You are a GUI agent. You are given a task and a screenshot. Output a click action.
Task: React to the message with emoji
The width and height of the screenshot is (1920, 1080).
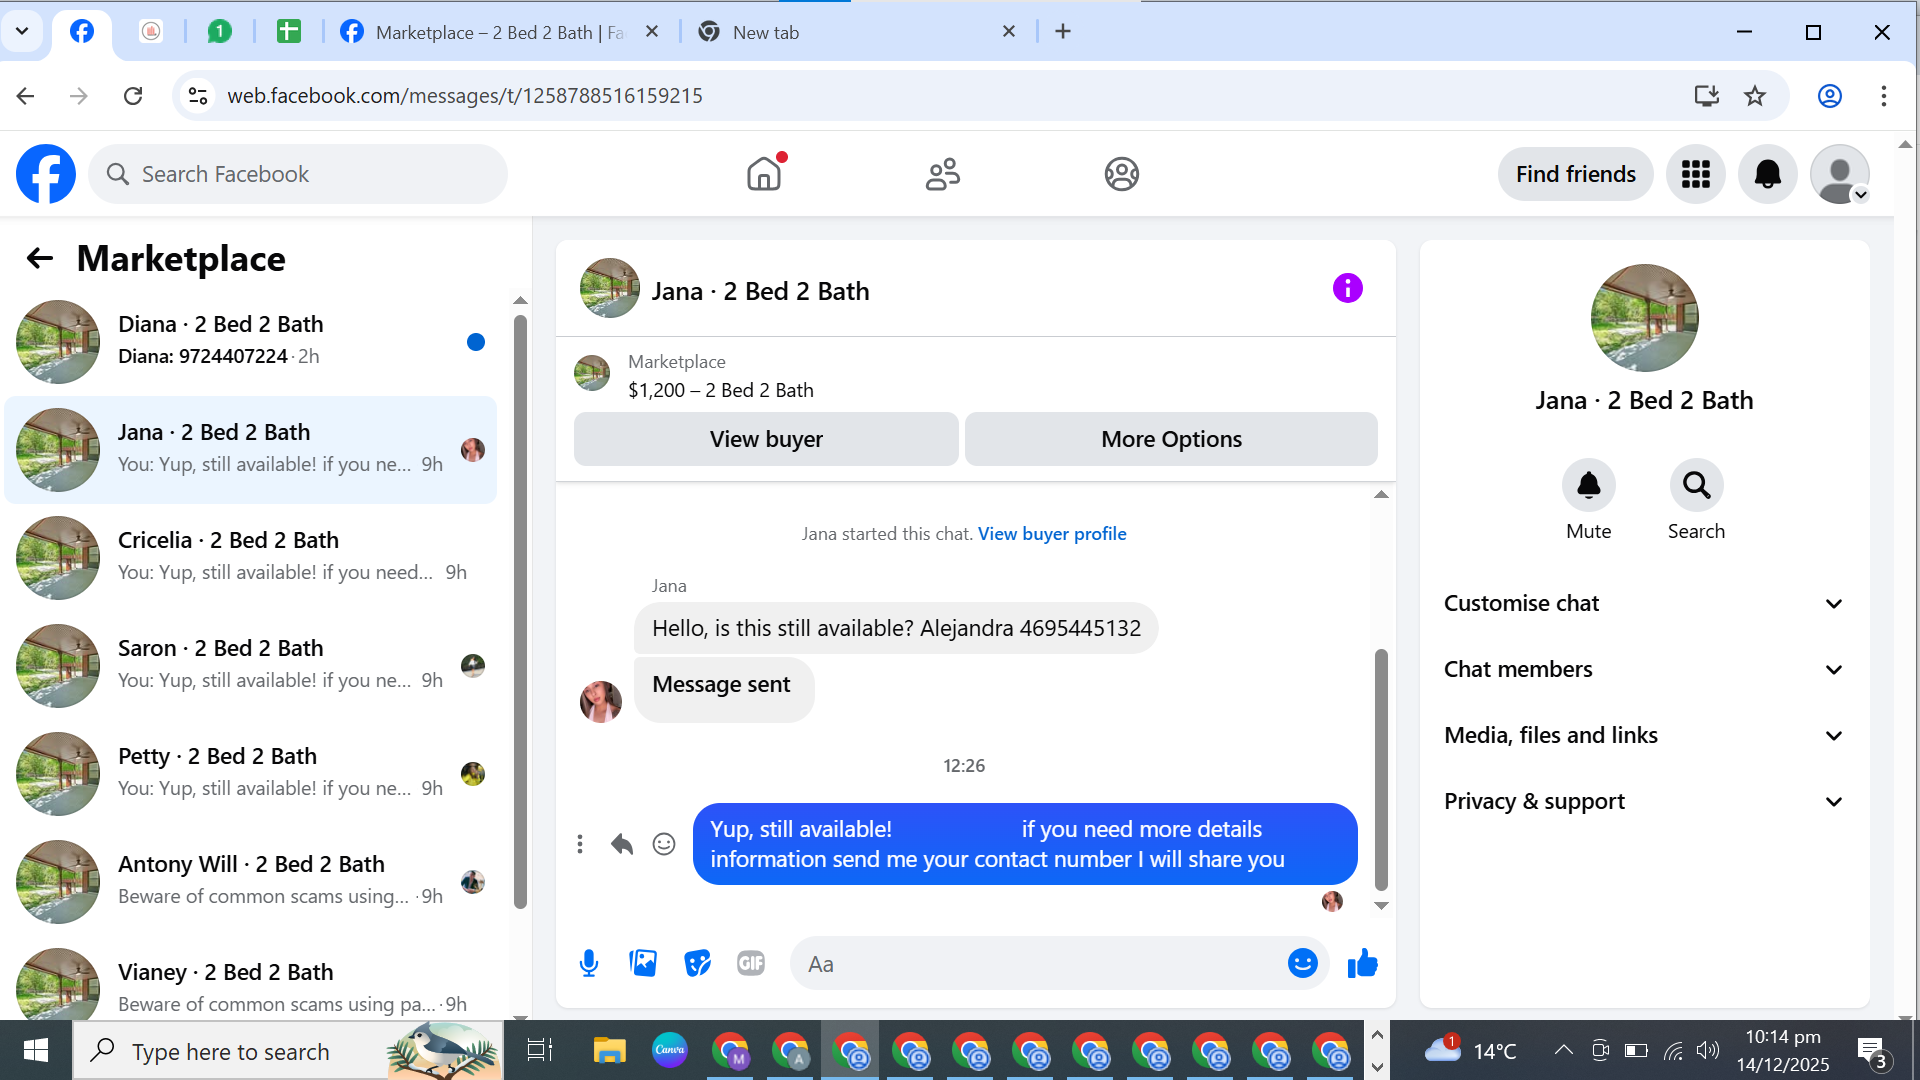pyautogui.click(x=664, y=844)
